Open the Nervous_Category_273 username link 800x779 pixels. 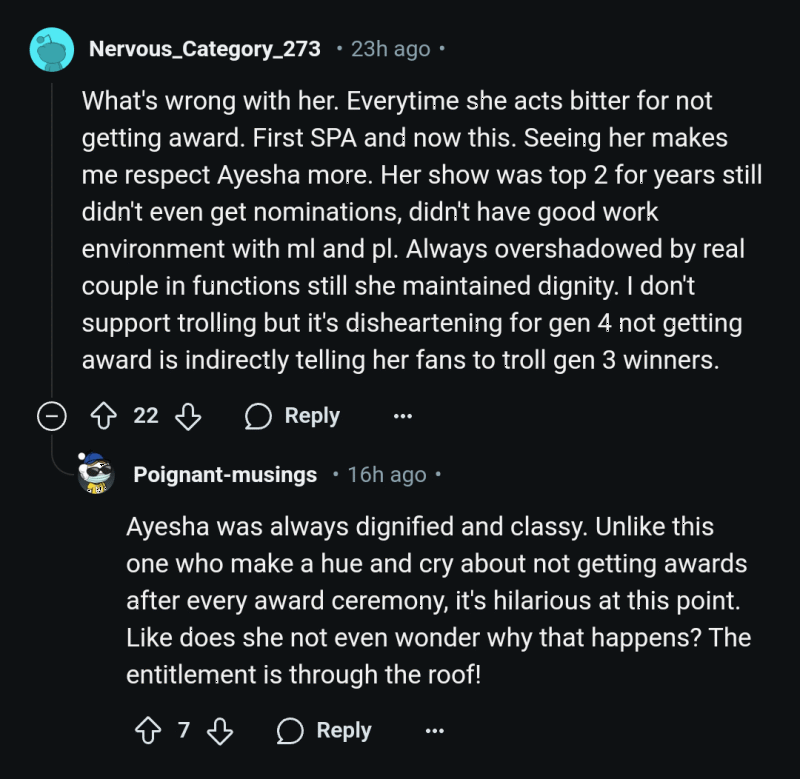[205, 49]
